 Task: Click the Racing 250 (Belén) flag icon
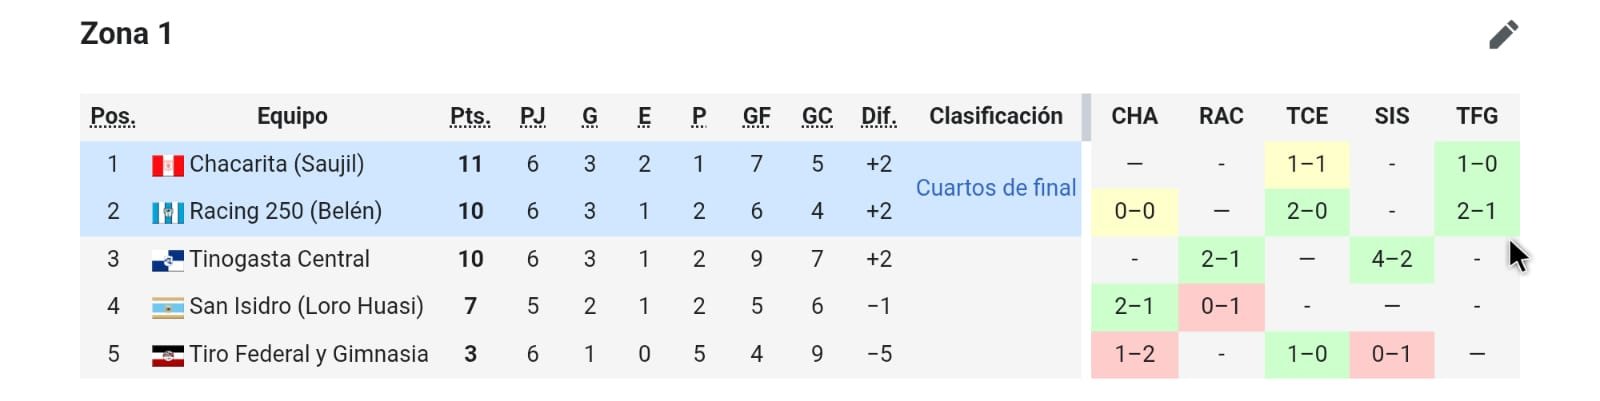click(x=167, y=212)
